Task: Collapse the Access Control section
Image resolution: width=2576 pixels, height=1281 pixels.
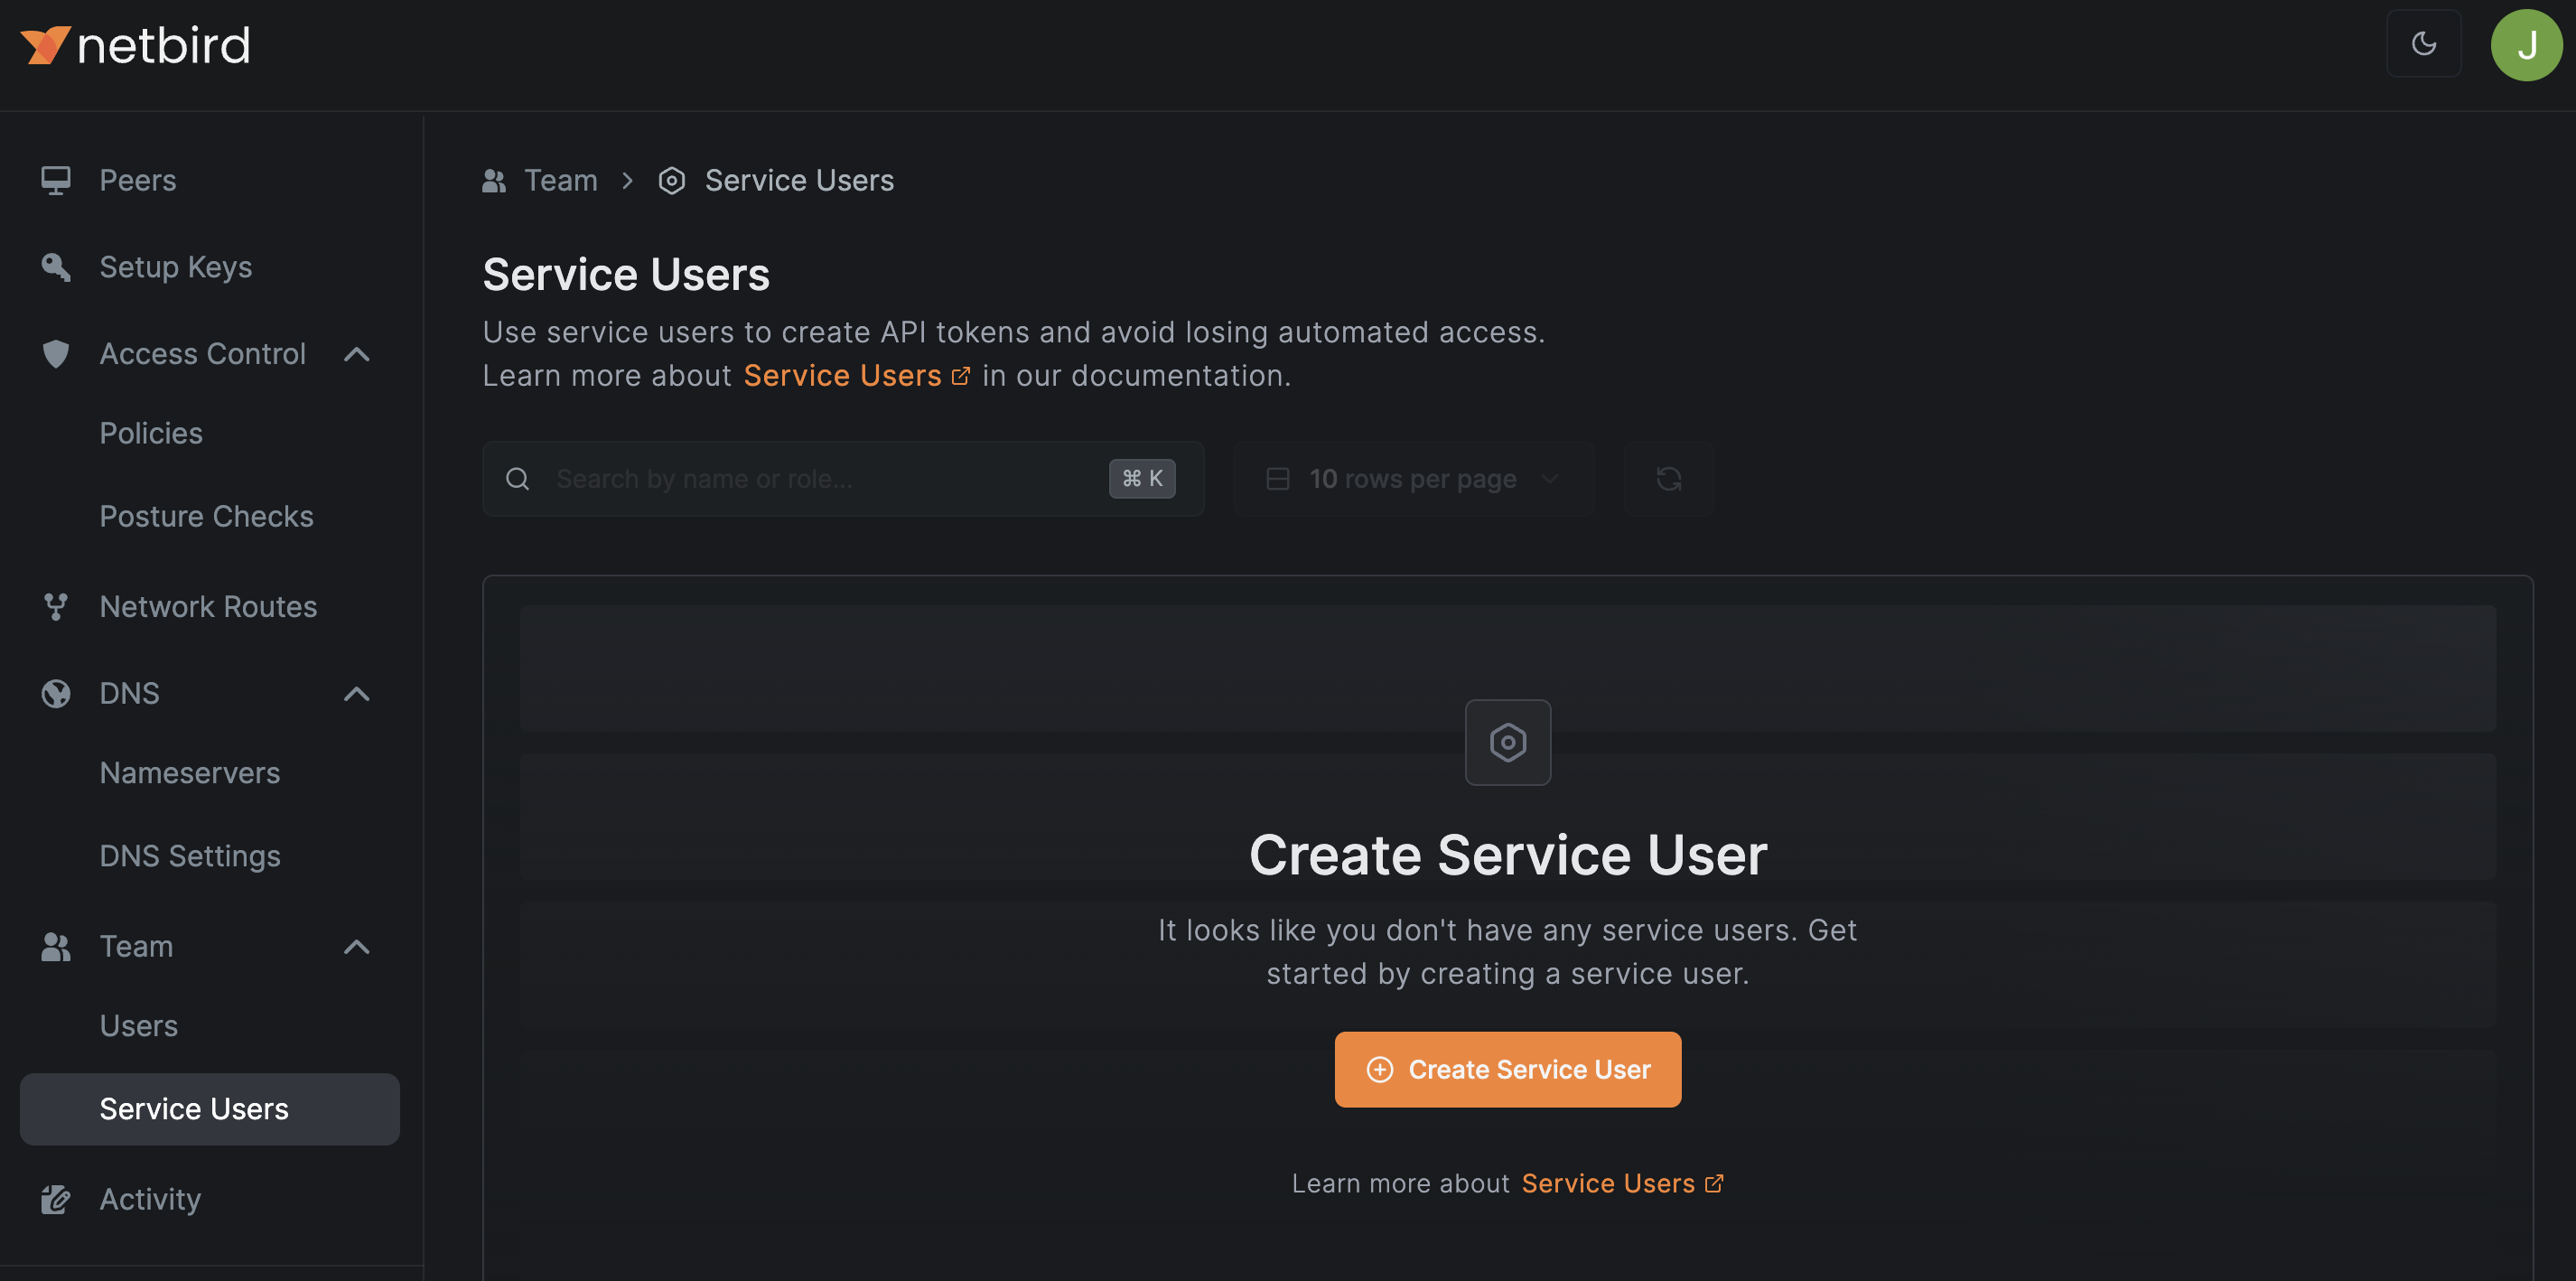Action: tap(357, 354)
